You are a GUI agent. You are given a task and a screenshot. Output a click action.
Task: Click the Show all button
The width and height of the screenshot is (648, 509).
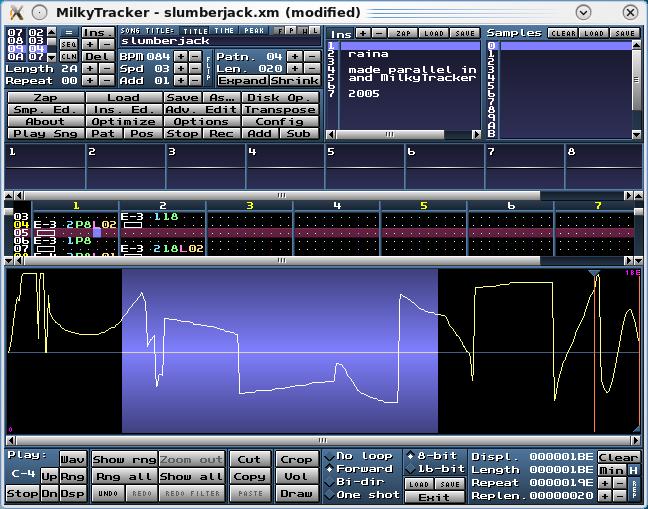point(190,477)
